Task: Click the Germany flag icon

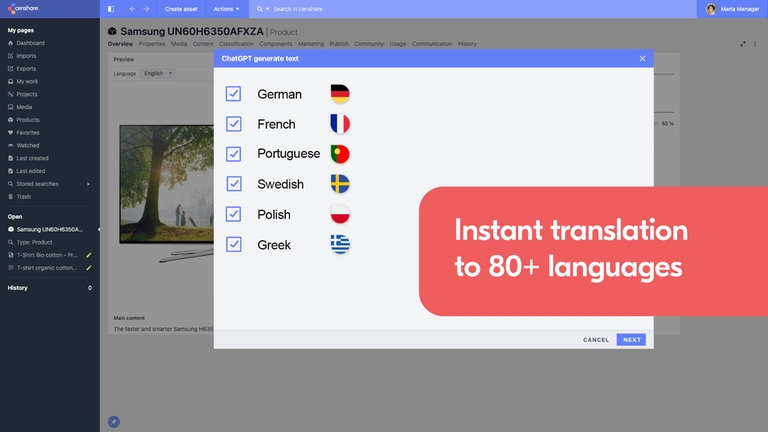Action: click(x=340, y=94)
